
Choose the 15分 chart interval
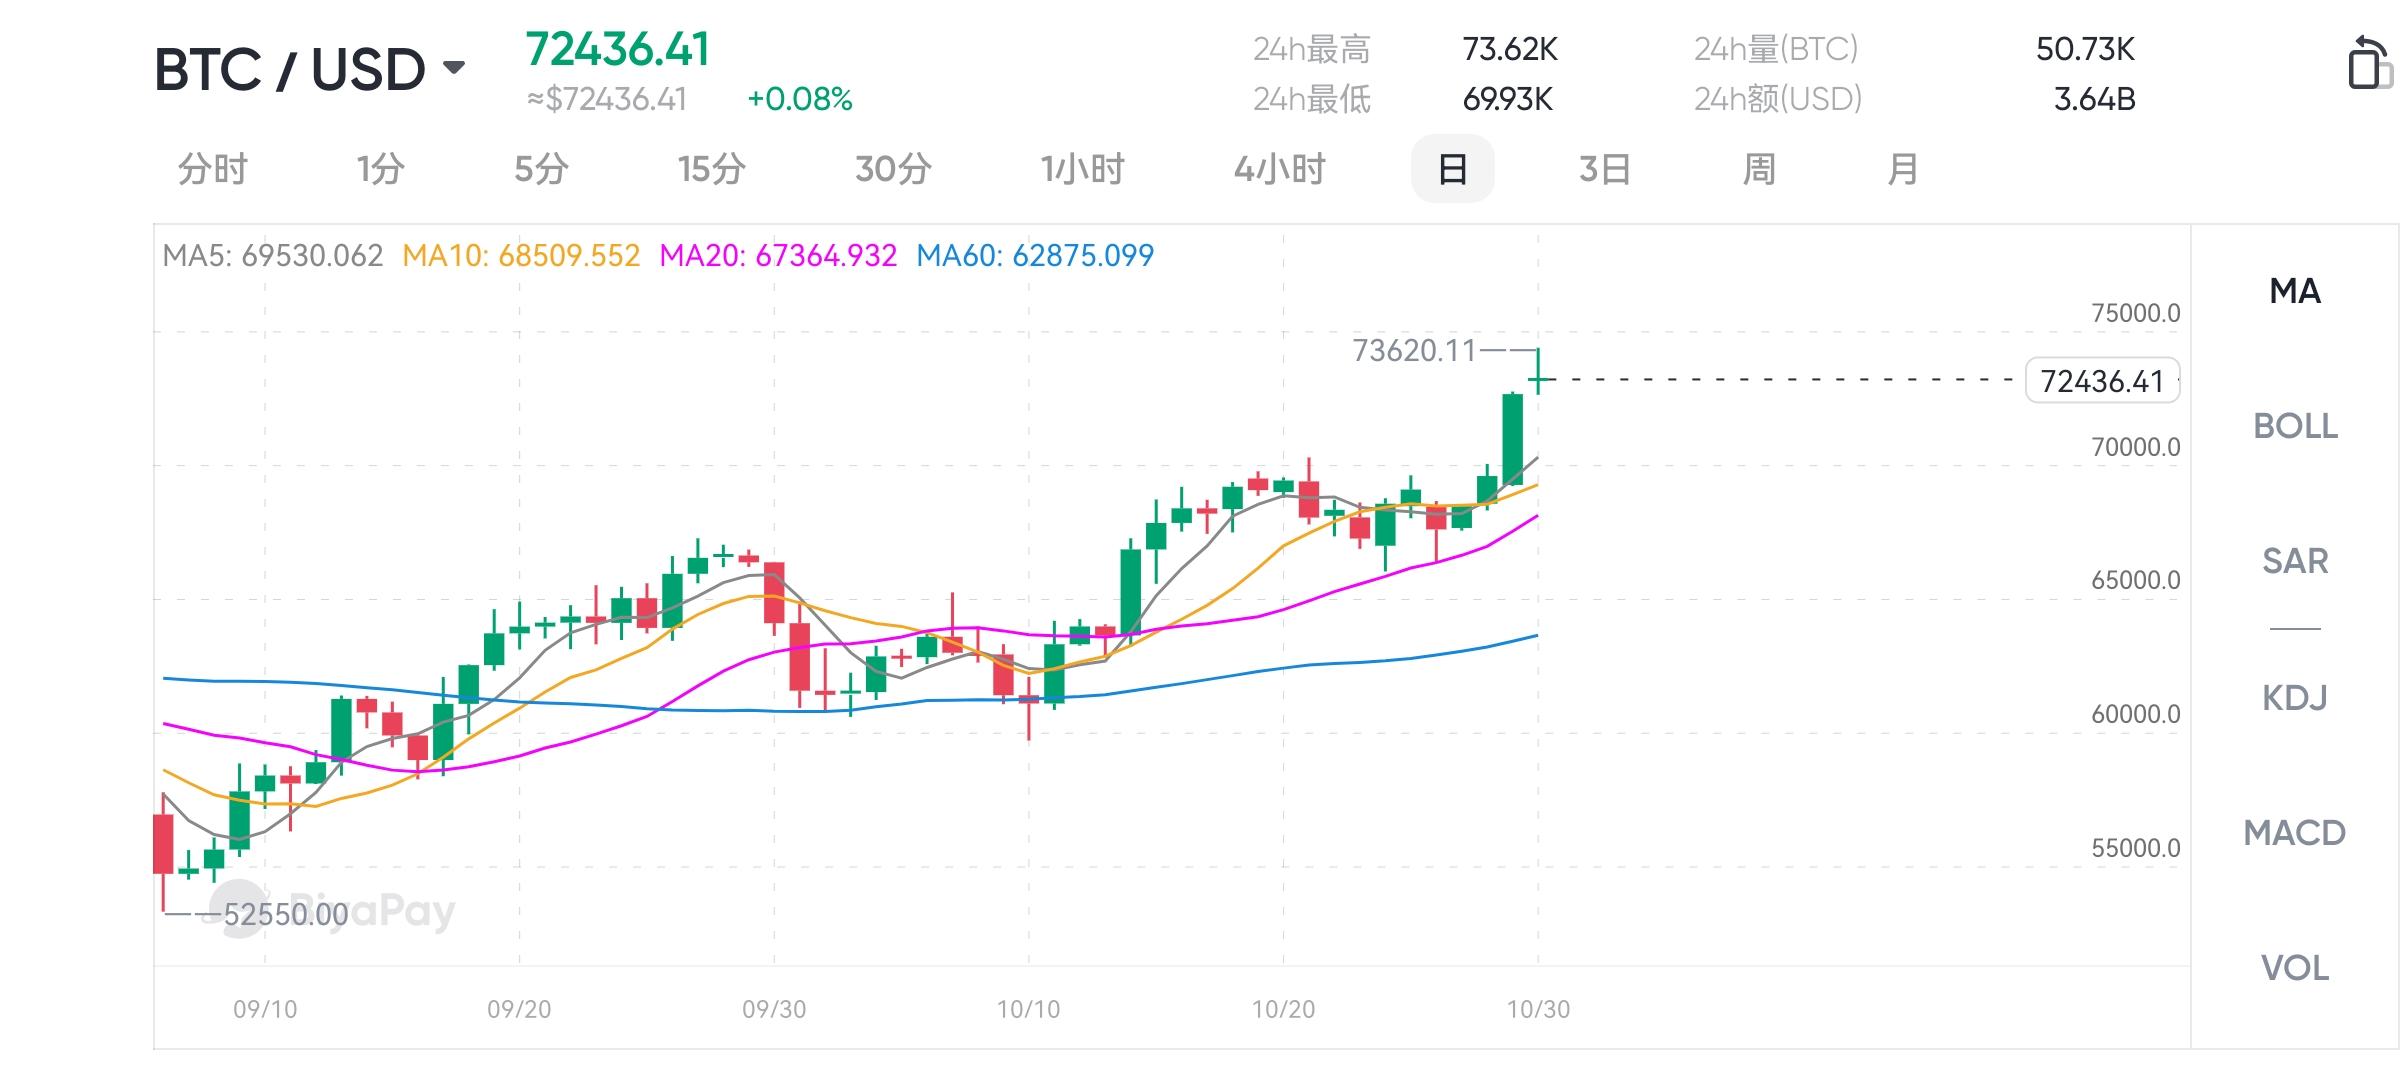coord(711,169)
